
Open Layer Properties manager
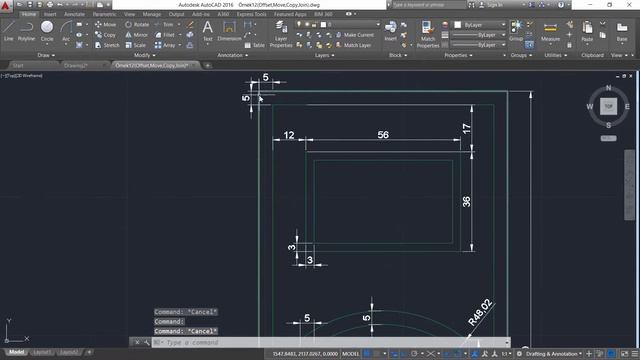click(x=281, y=34)
